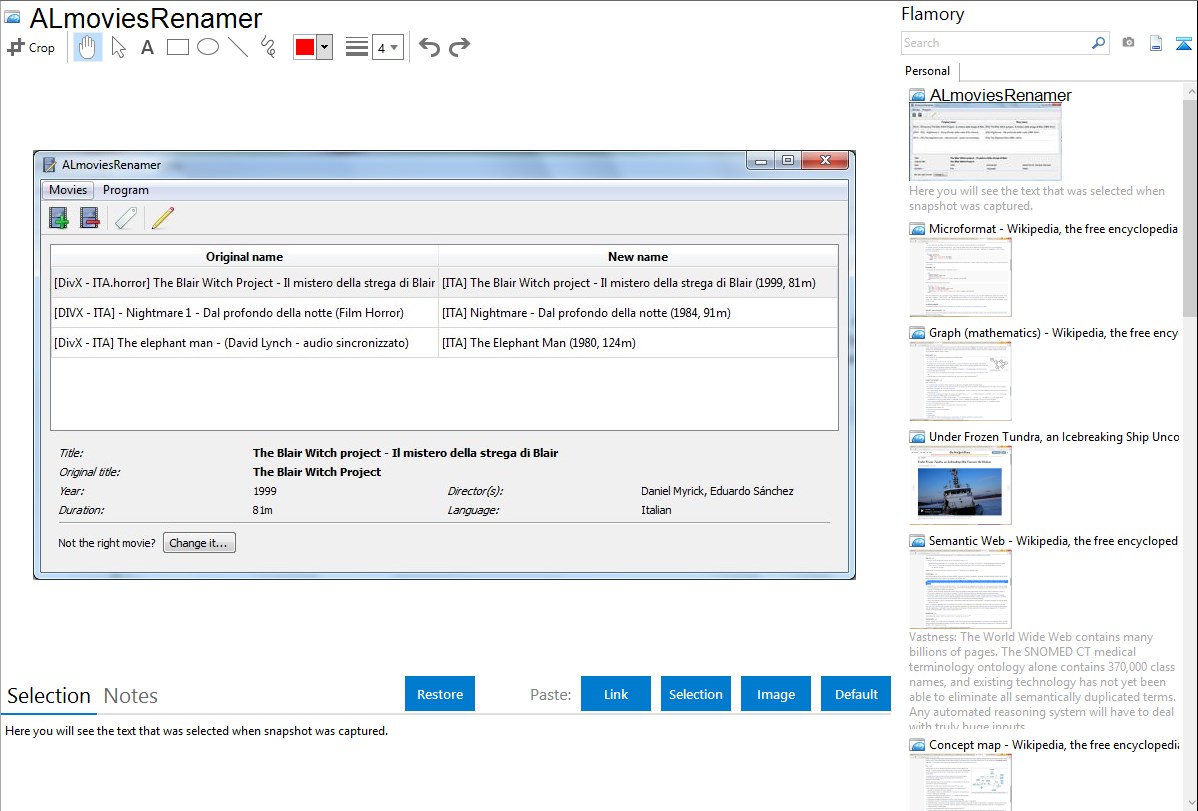The image size is (1198, 811).
Task: Switch to the Notes tab
Action: 131,696
